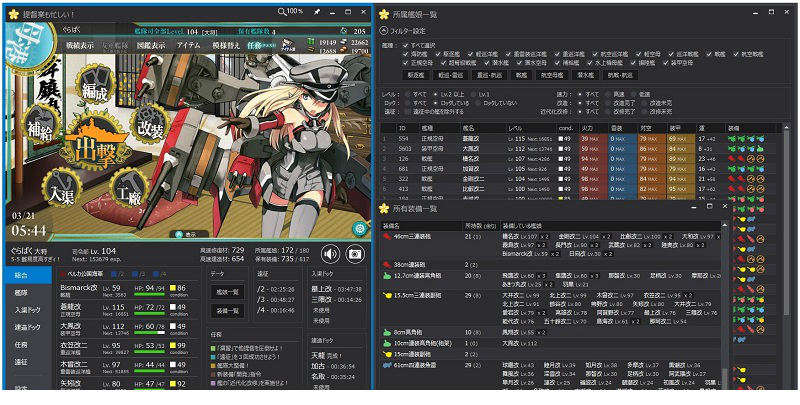Click the flower icon in 所有装備一覧 title bar
The height and width of the screenshot is (405, 800).
pyautogui.click(x=384, y=208)
